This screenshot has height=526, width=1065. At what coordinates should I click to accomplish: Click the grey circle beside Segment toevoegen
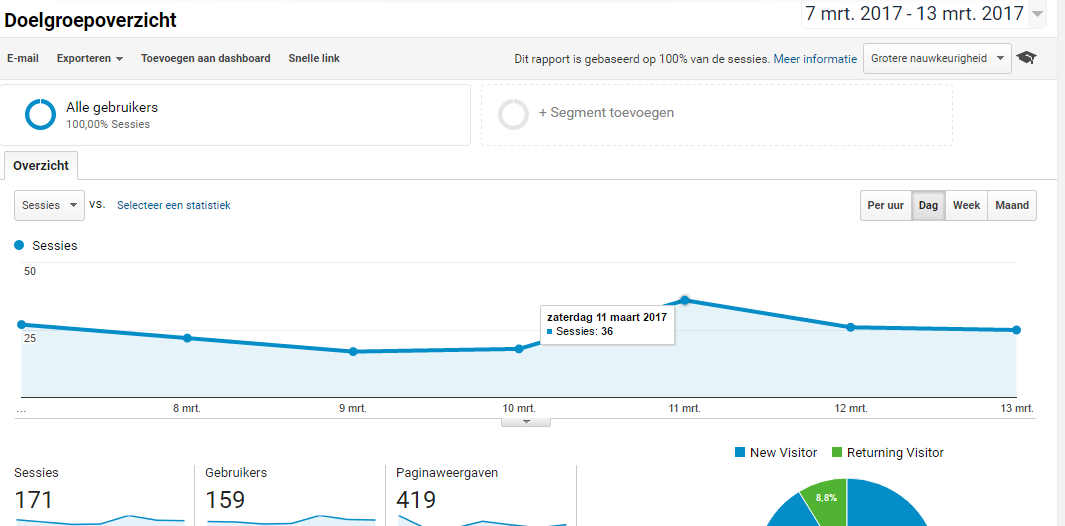point(513,114)
